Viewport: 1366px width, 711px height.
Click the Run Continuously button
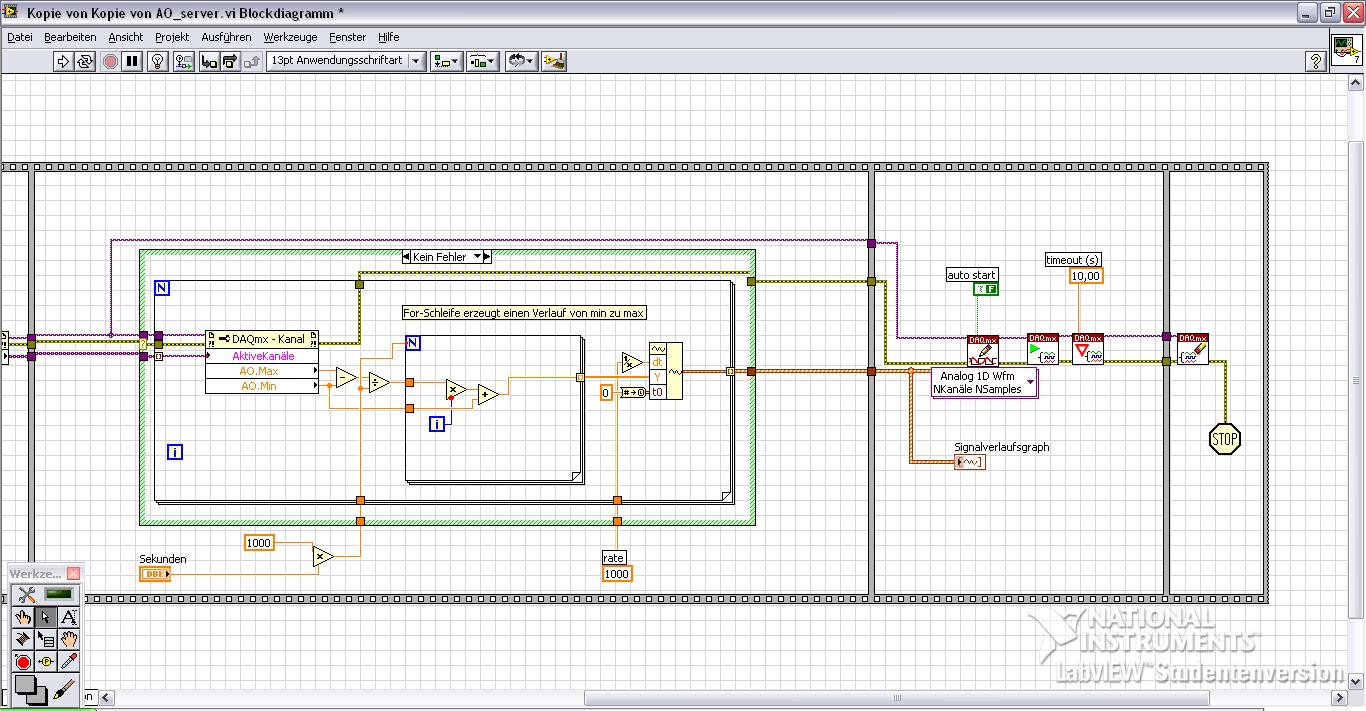pyautogui.click(x=85, y=61)
